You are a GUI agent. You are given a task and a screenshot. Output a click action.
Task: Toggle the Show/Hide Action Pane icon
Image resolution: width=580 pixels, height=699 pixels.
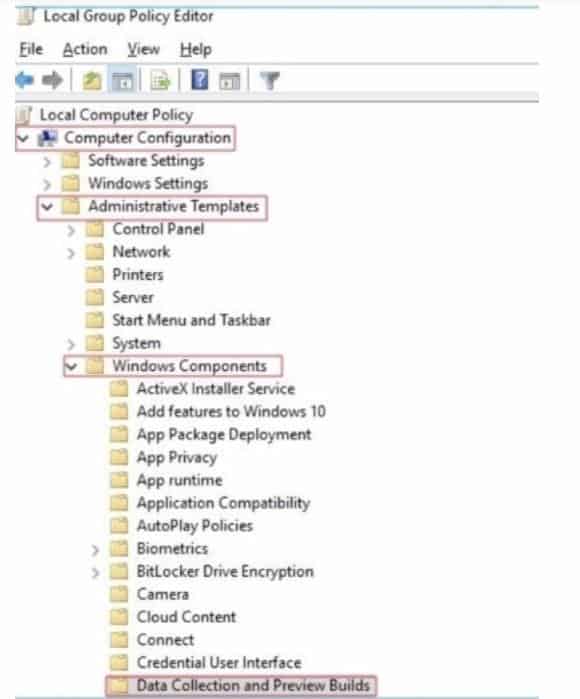tap(230, 81)
